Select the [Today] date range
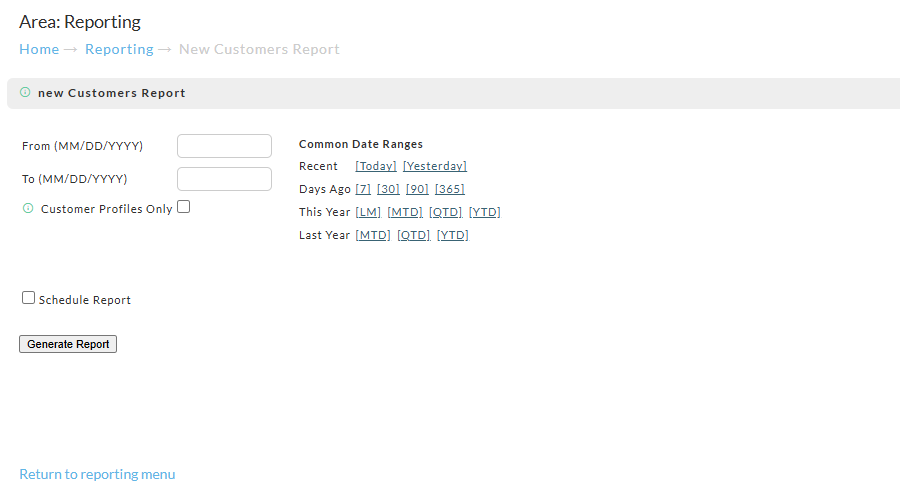Image resolution: width=900 pixels, height=498 pixels. pyautogui.click(x=376, y=166)
